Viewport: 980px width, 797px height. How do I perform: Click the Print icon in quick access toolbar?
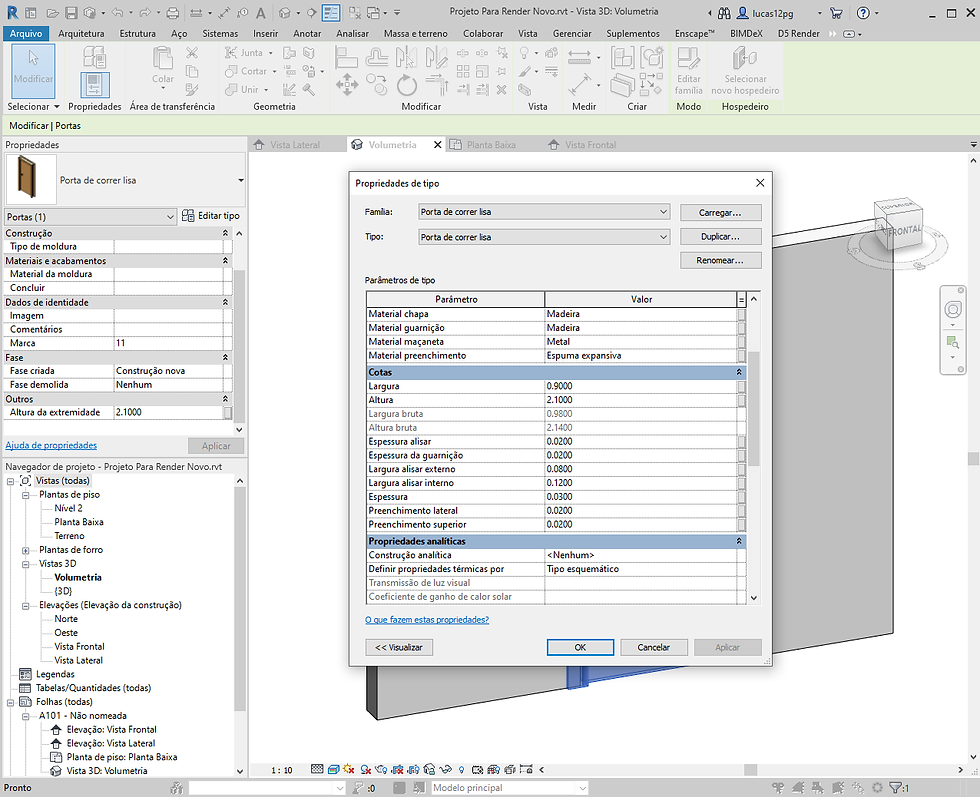pos(173,13)
